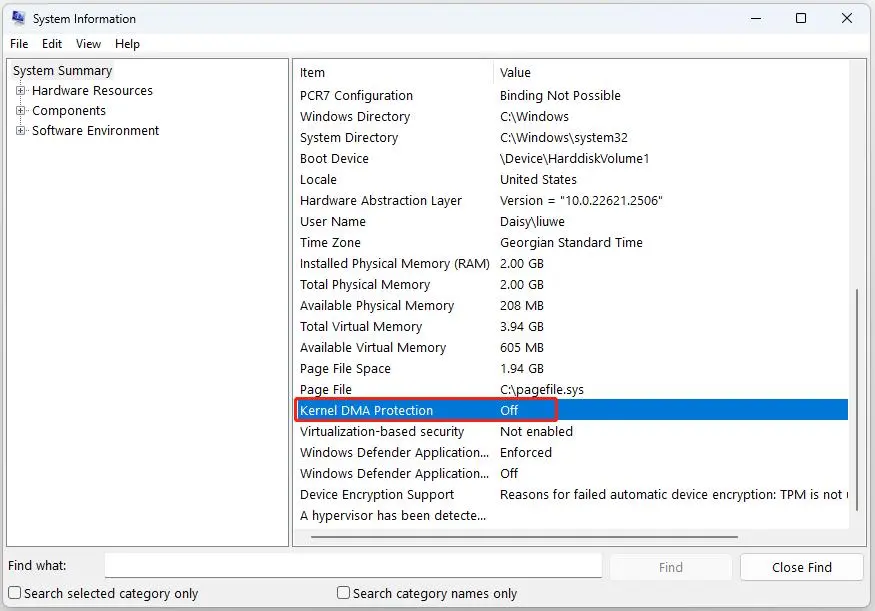Select the Software Environment tree item
This screenshot has width=875, height=611.
95,131
